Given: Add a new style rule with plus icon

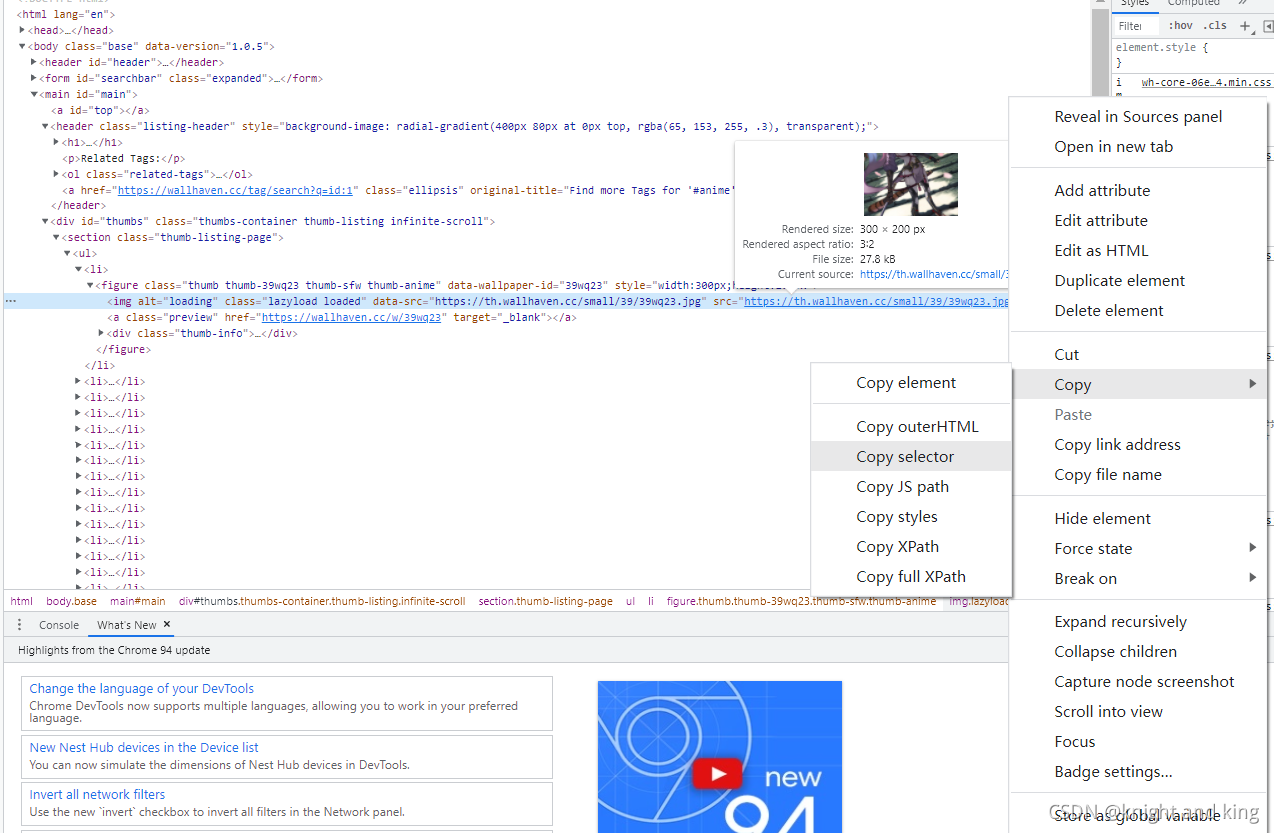Looking at the screenshot, I should (x=1245, y=26).
